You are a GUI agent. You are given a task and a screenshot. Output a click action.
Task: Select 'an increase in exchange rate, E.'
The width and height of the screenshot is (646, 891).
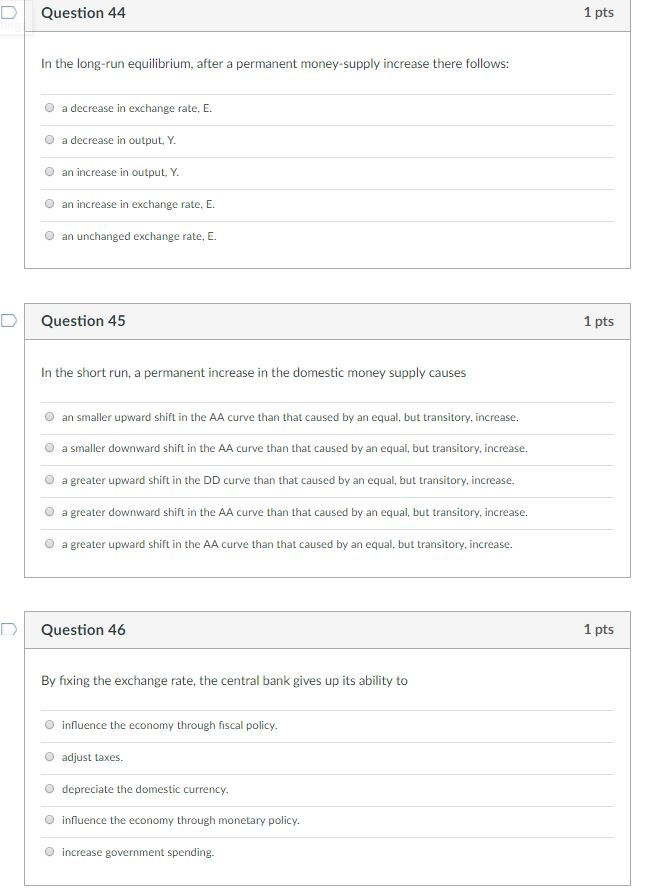pyautogui.click(x=49, y=204)
